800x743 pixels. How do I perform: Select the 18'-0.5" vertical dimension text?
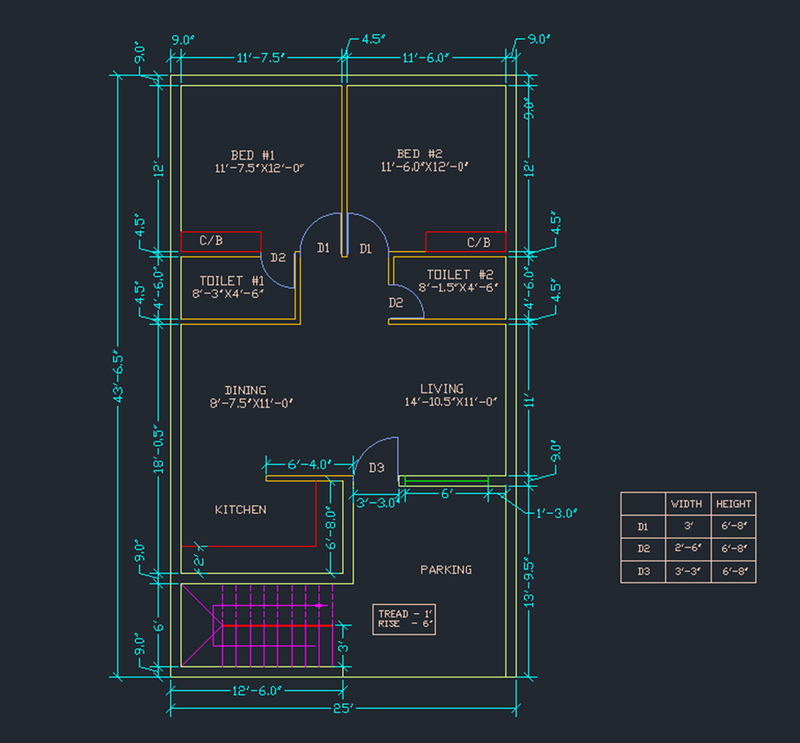[x=159, y=451]
